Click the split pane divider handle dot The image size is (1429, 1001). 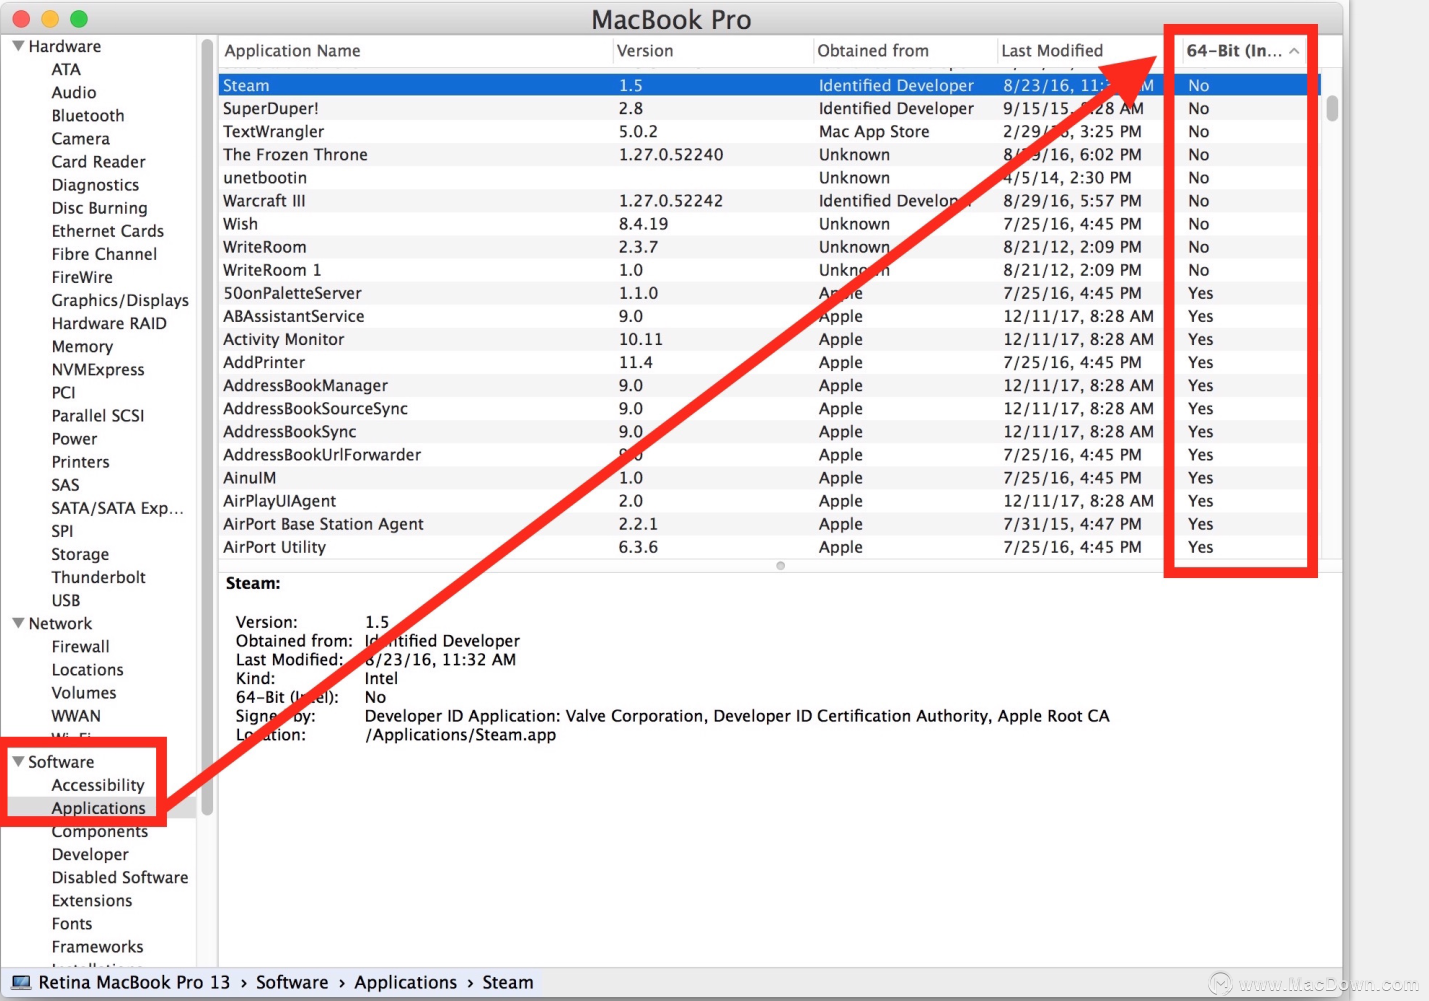(781, 566)
